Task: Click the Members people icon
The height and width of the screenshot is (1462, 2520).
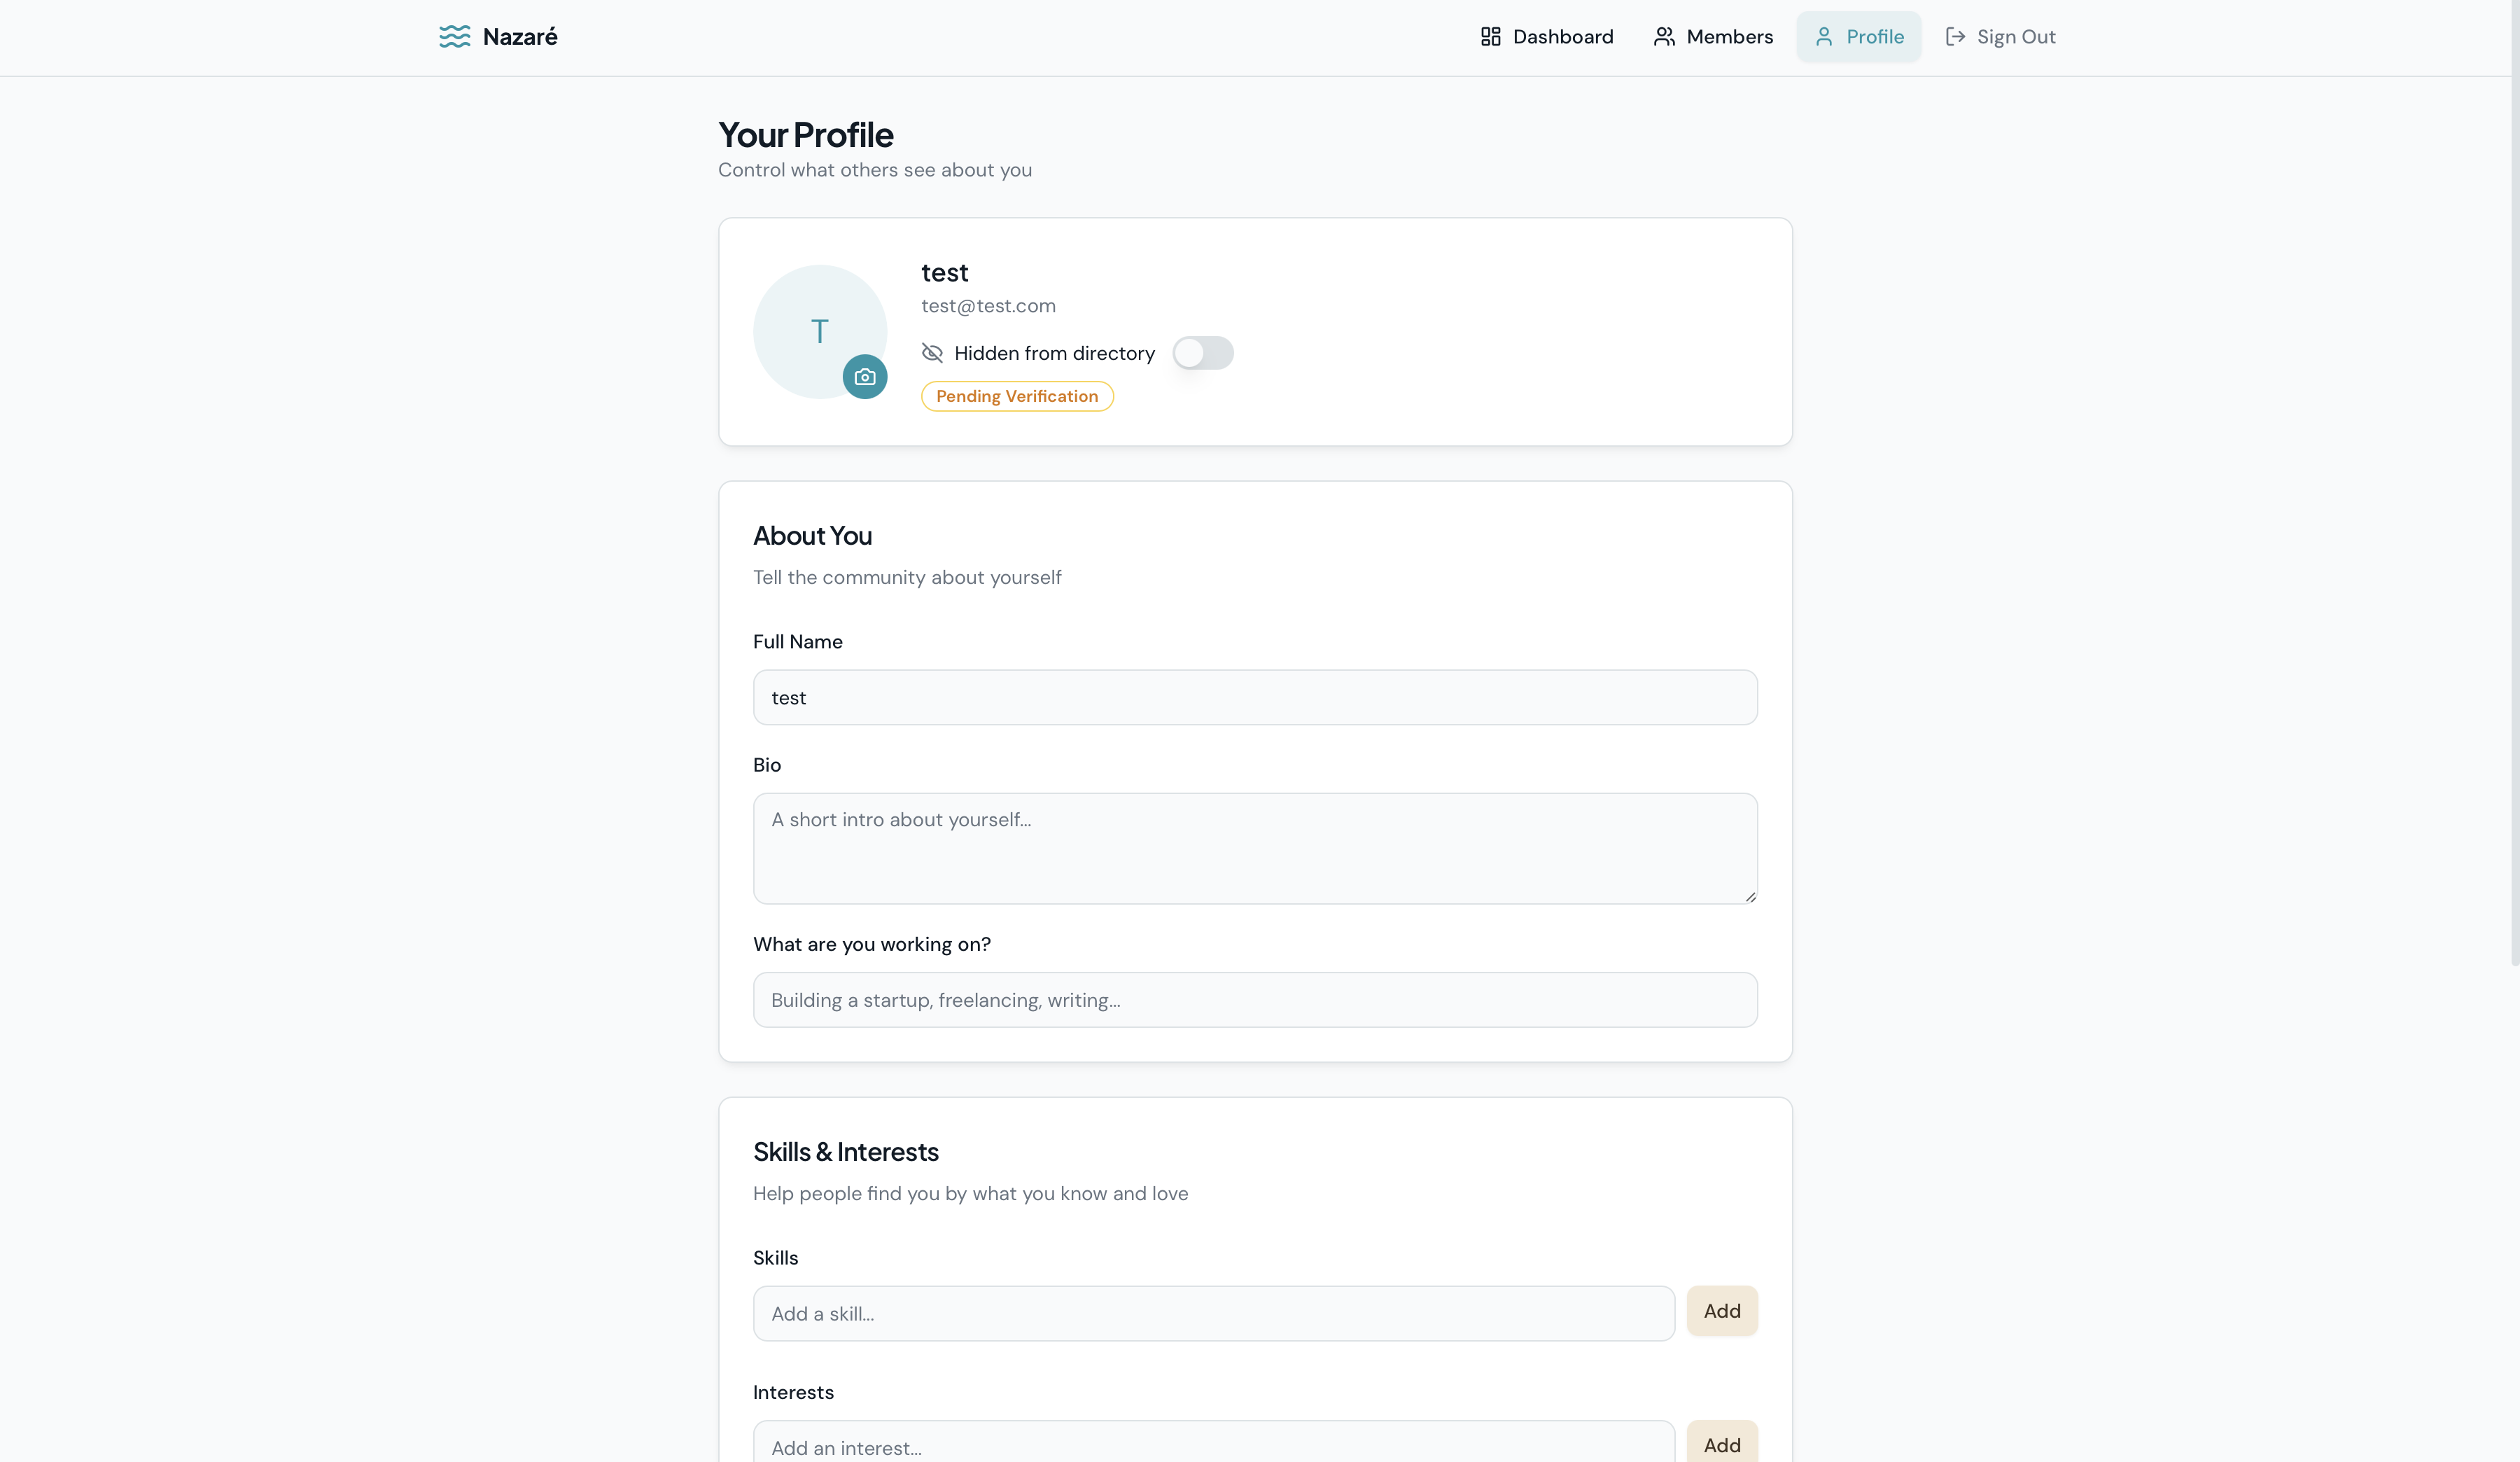Action: [x=1664, y=37]
